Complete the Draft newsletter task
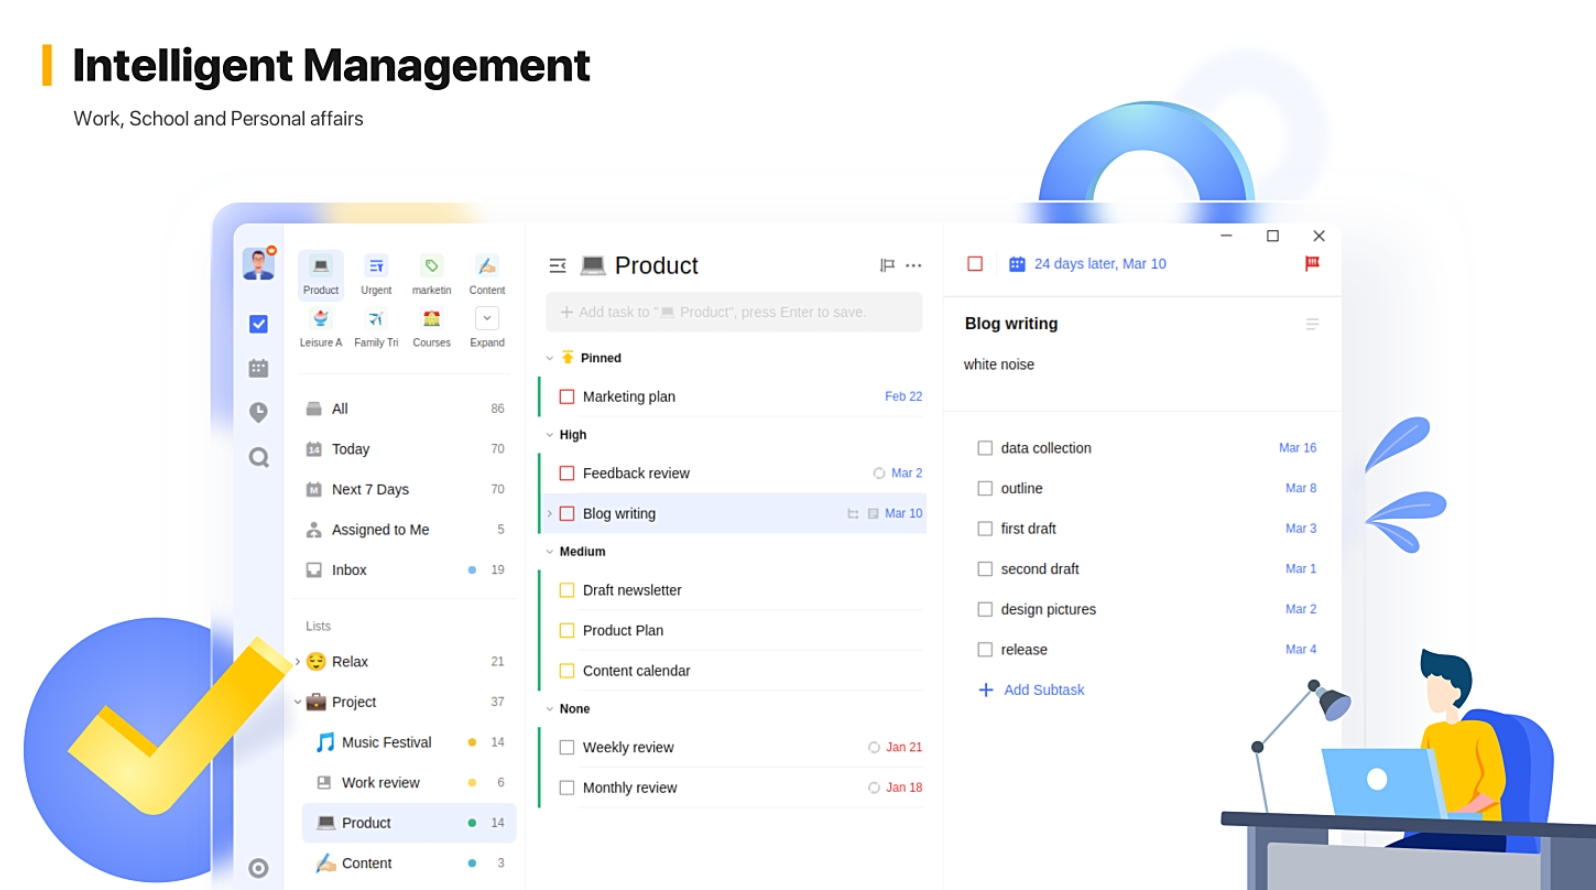The height and width of the screenshot is (890, 1596). pyautogui.click(x=567, y=590)
